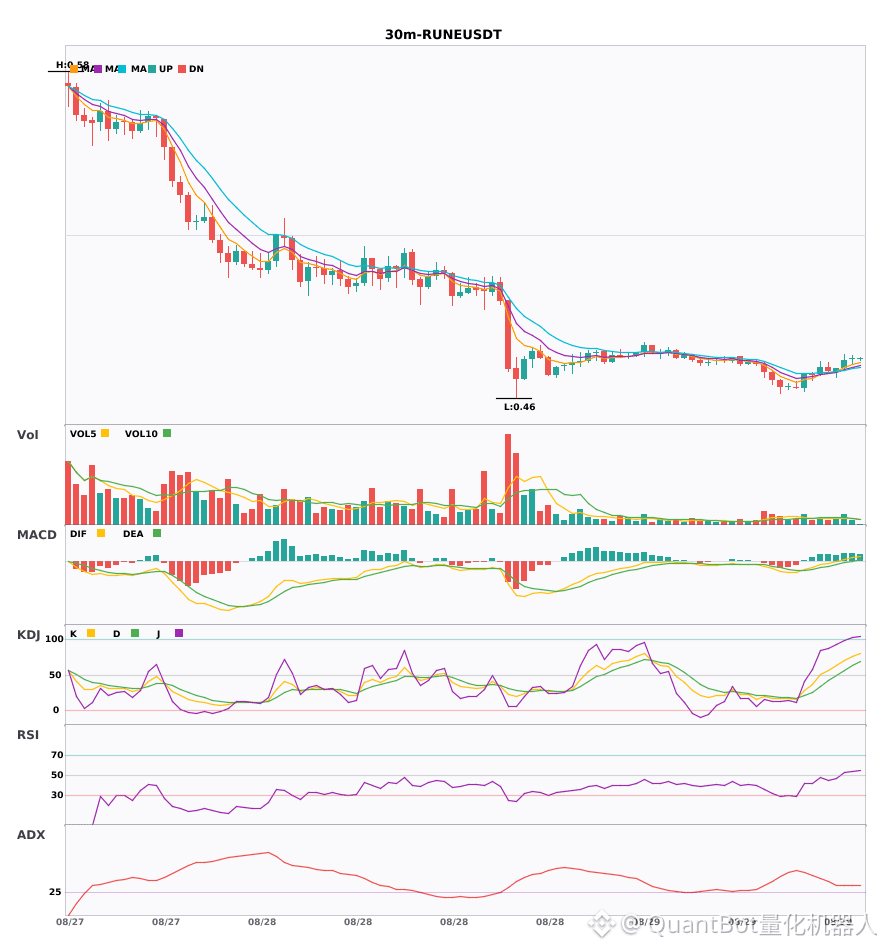Click the VOL10 legend text

(x=141, y=434)
